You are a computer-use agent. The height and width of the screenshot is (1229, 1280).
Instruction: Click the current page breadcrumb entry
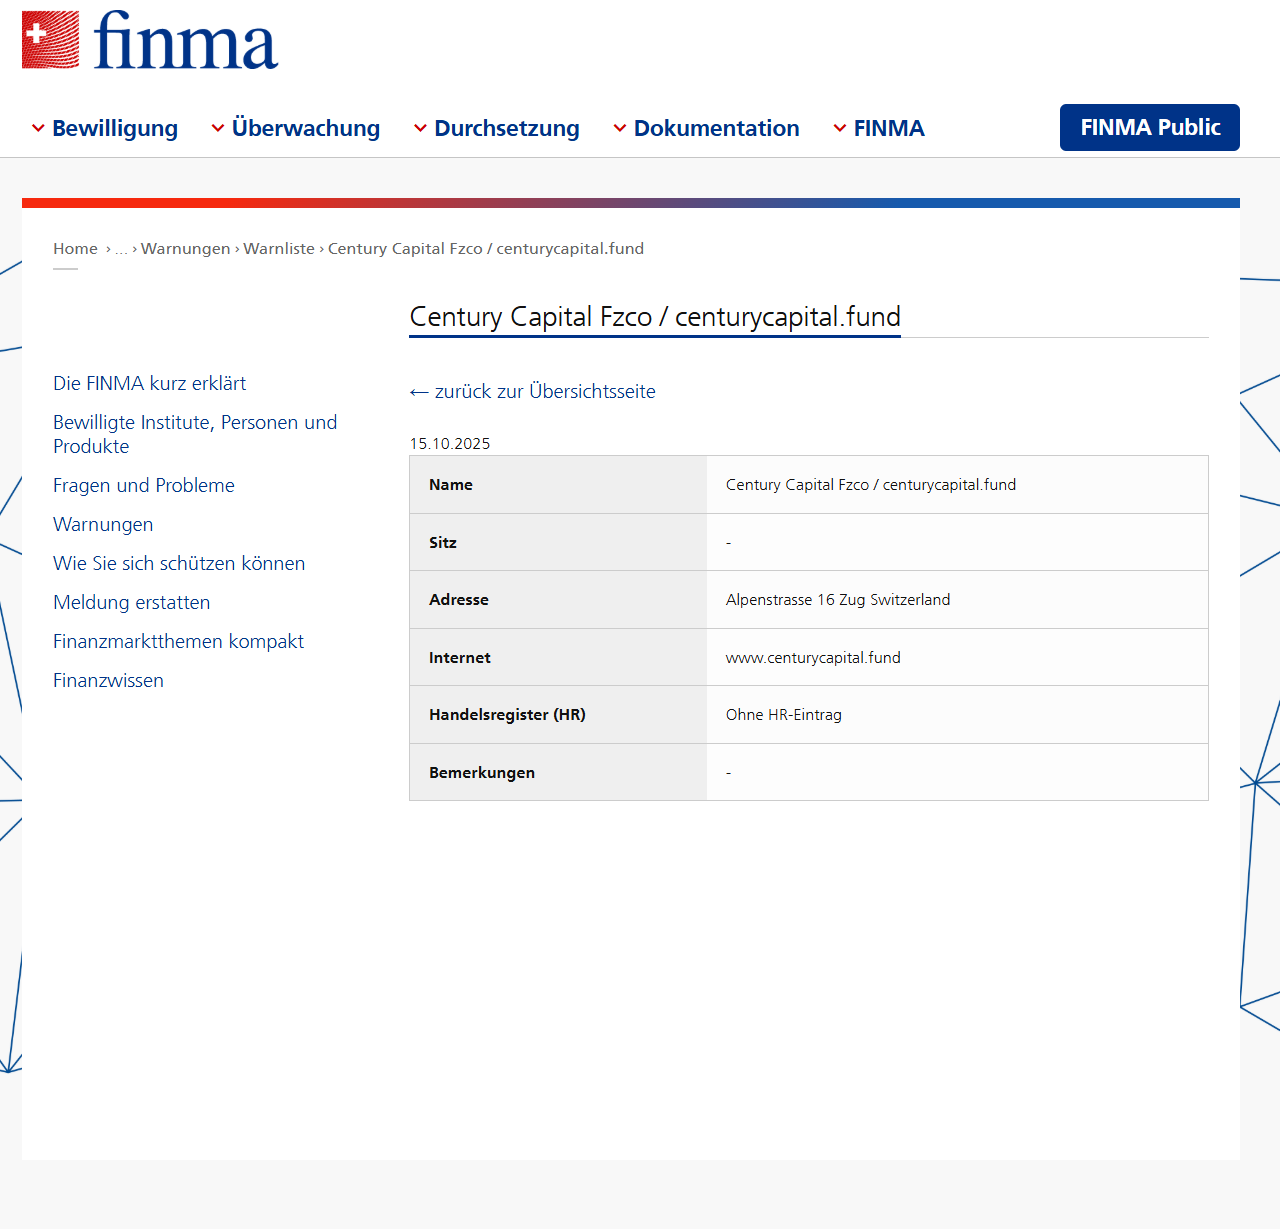486,249
